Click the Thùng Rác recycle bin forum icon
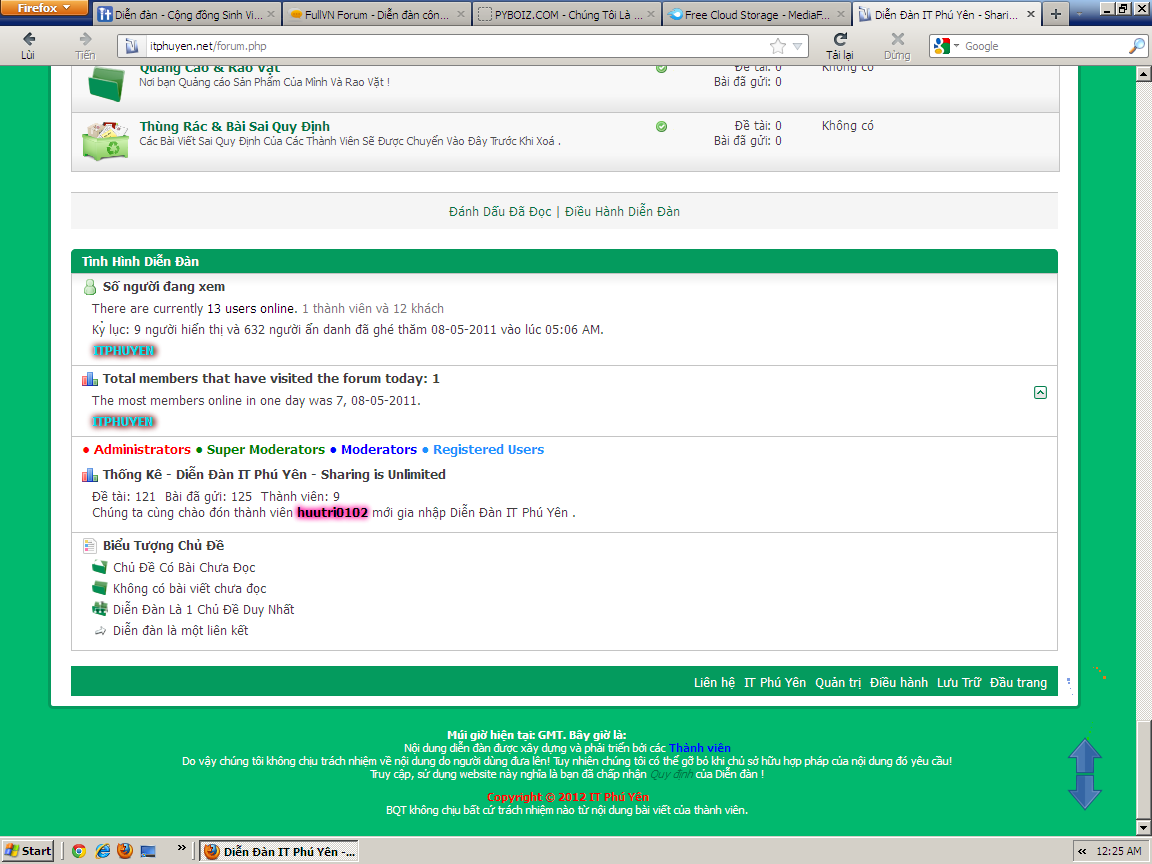 [104, 141]
